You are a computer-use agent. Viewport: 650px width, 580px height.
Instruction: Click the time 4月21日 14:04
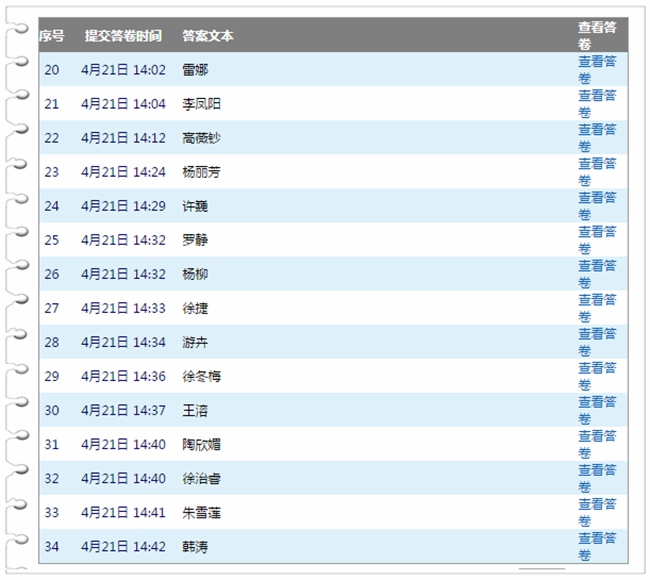click(124, 104)
